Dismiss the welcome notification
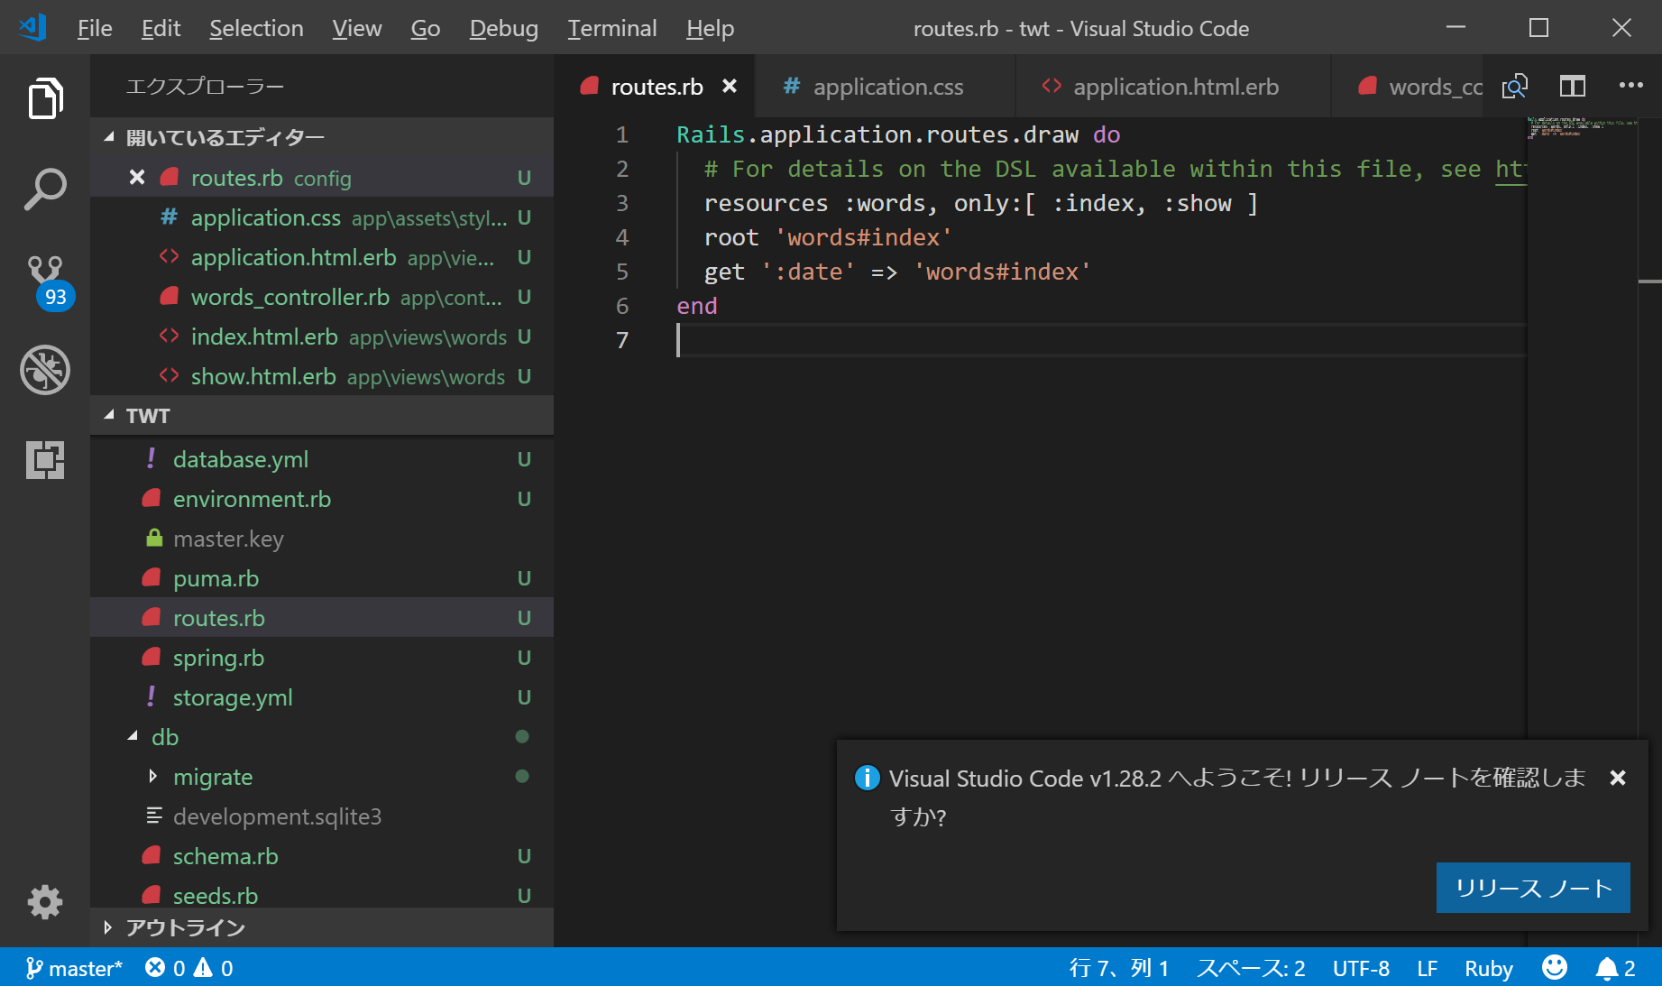This screenshot has width=1662, height=986. pos(1617,778)
